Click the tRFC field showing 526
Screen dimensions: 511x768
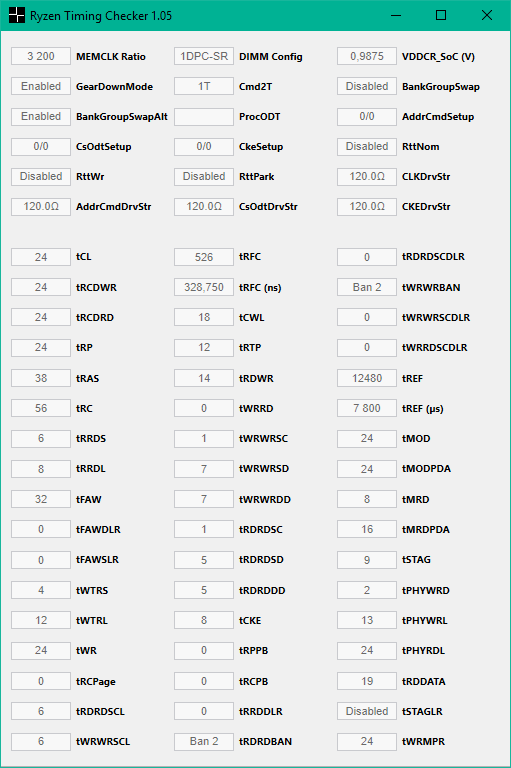point(204,257)
